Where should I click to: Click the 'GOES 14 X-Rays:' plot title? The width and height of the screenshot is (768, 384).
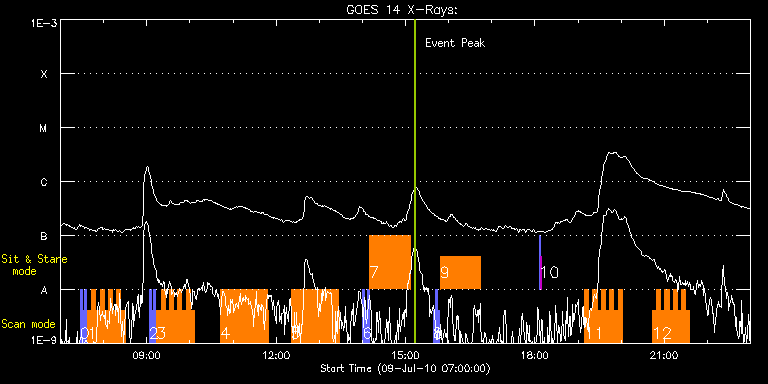coord(402,11)
